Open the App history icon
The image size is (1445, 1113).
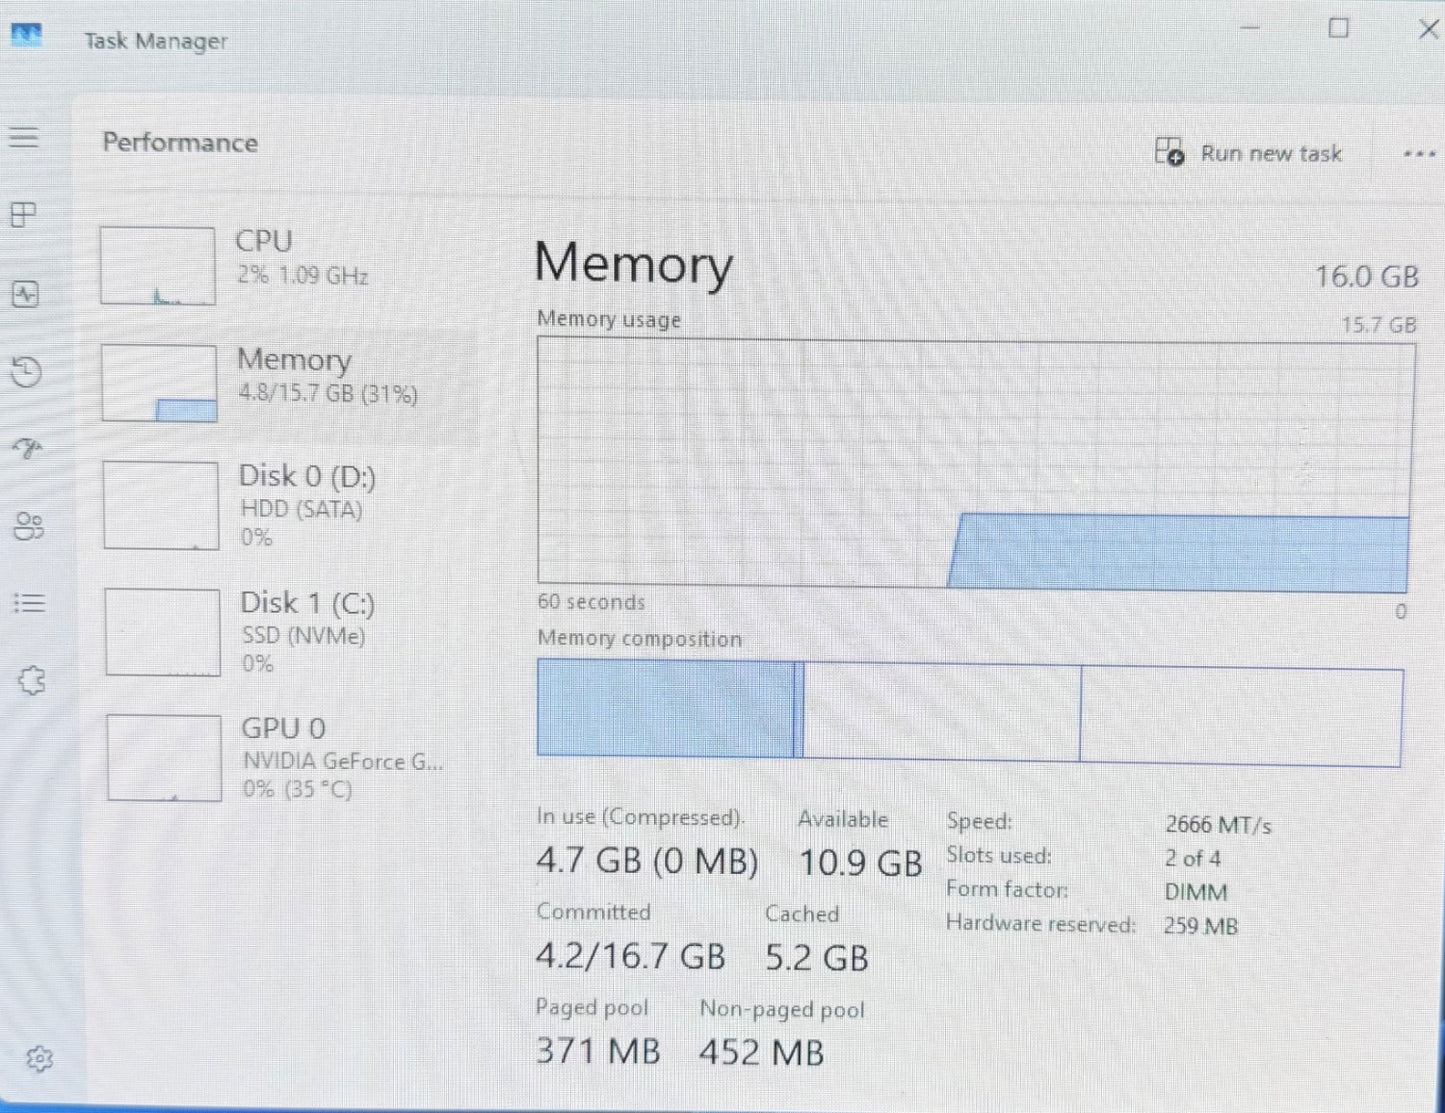(26, 372)
